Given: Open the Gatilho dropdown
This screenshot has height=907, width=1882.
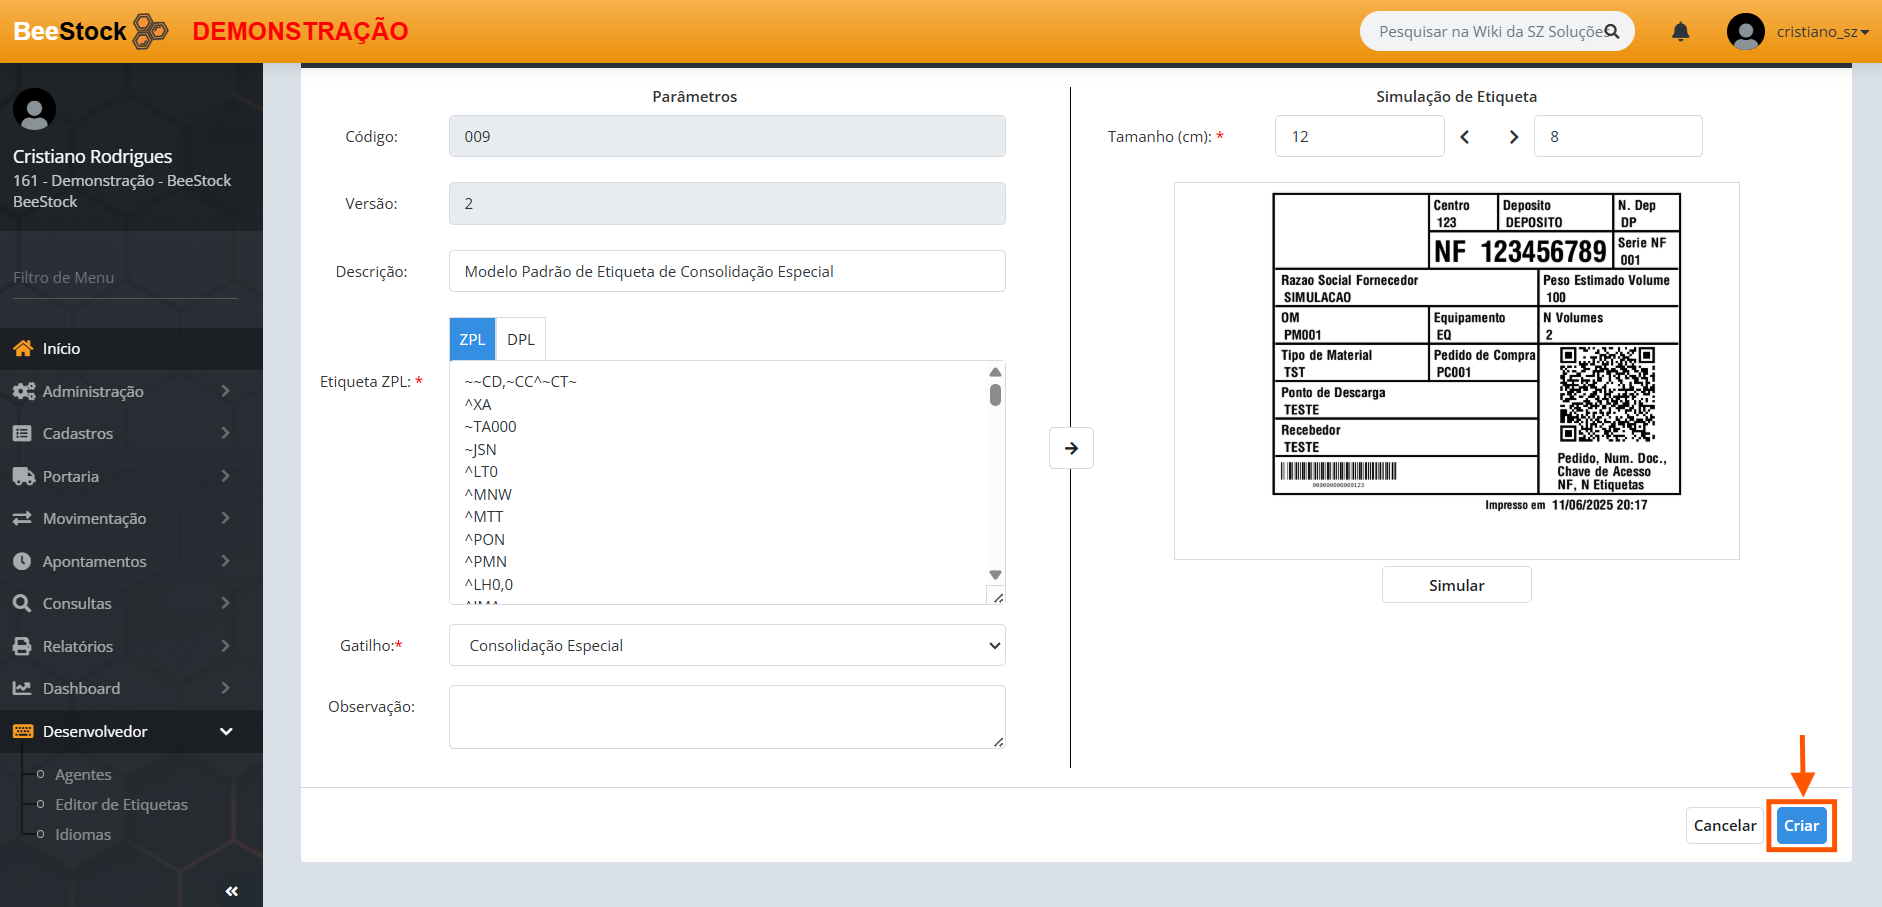Looking at the screenshot, I should (x=727, y=646).
